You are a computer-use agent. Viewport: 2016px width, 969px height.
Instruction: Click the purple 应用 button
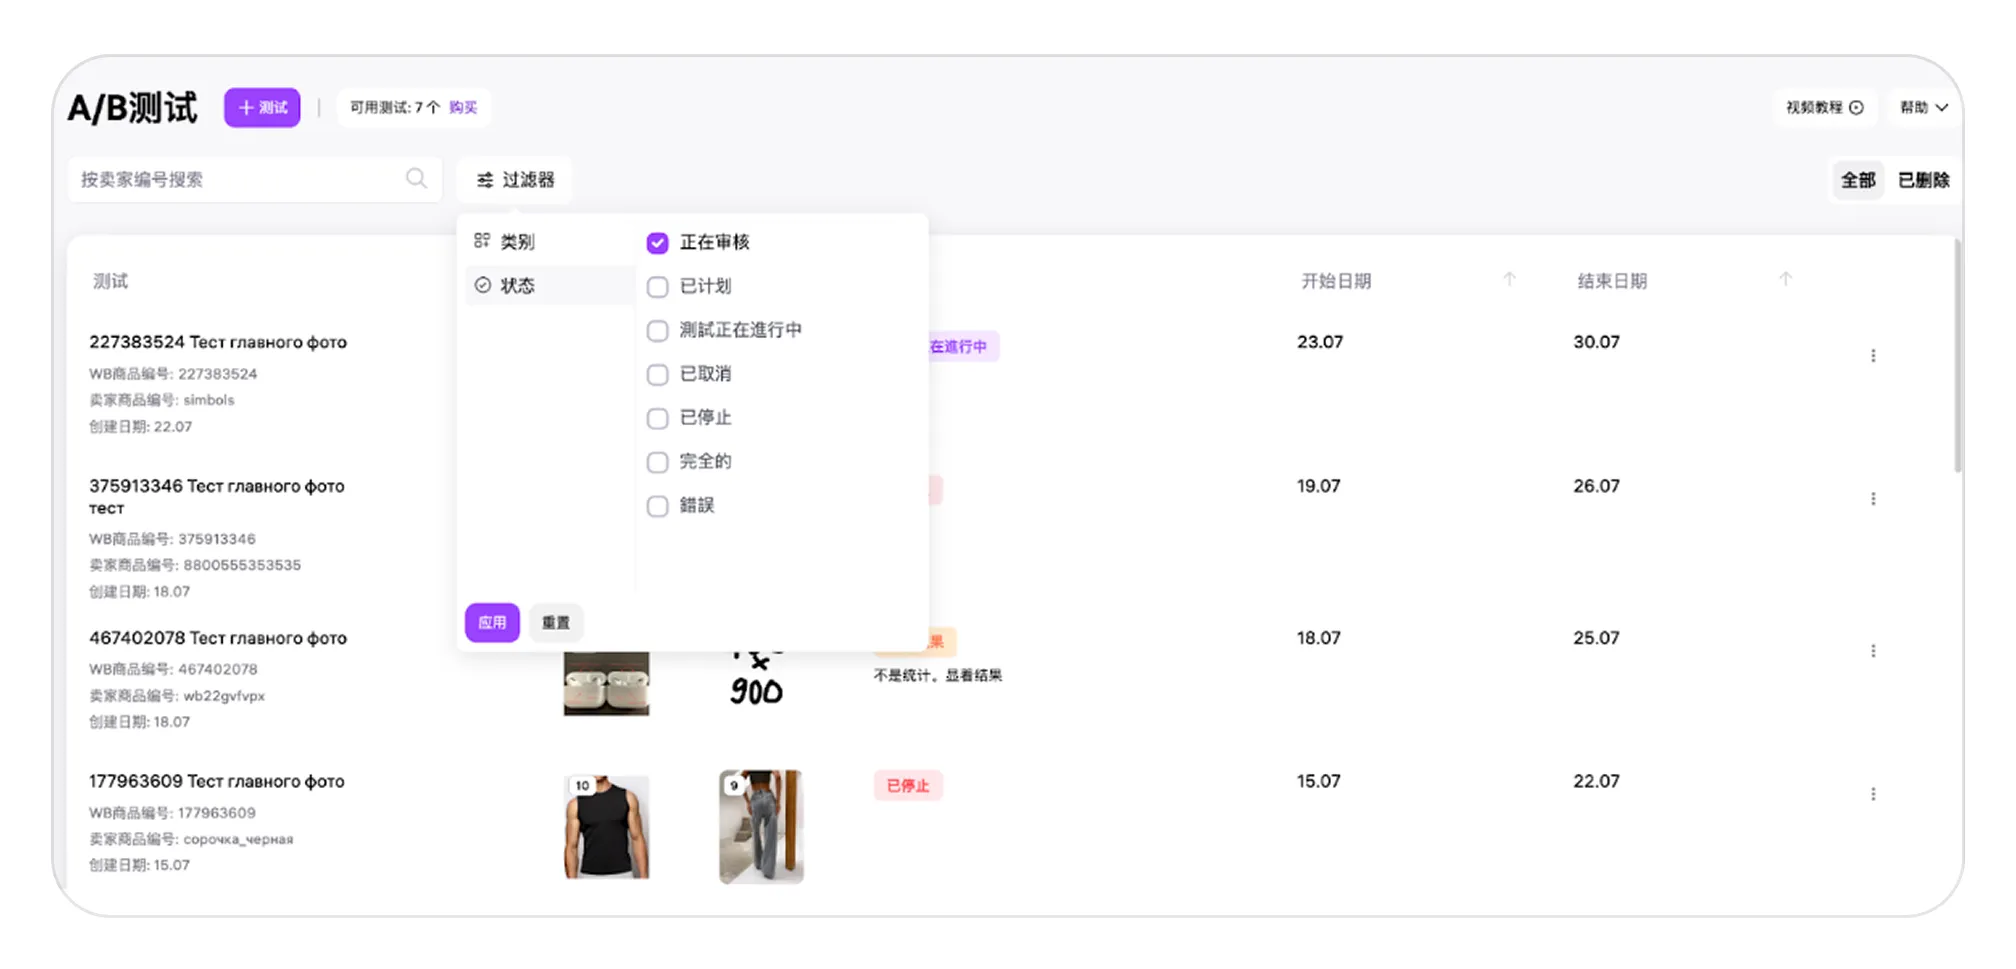pos(492,622)
